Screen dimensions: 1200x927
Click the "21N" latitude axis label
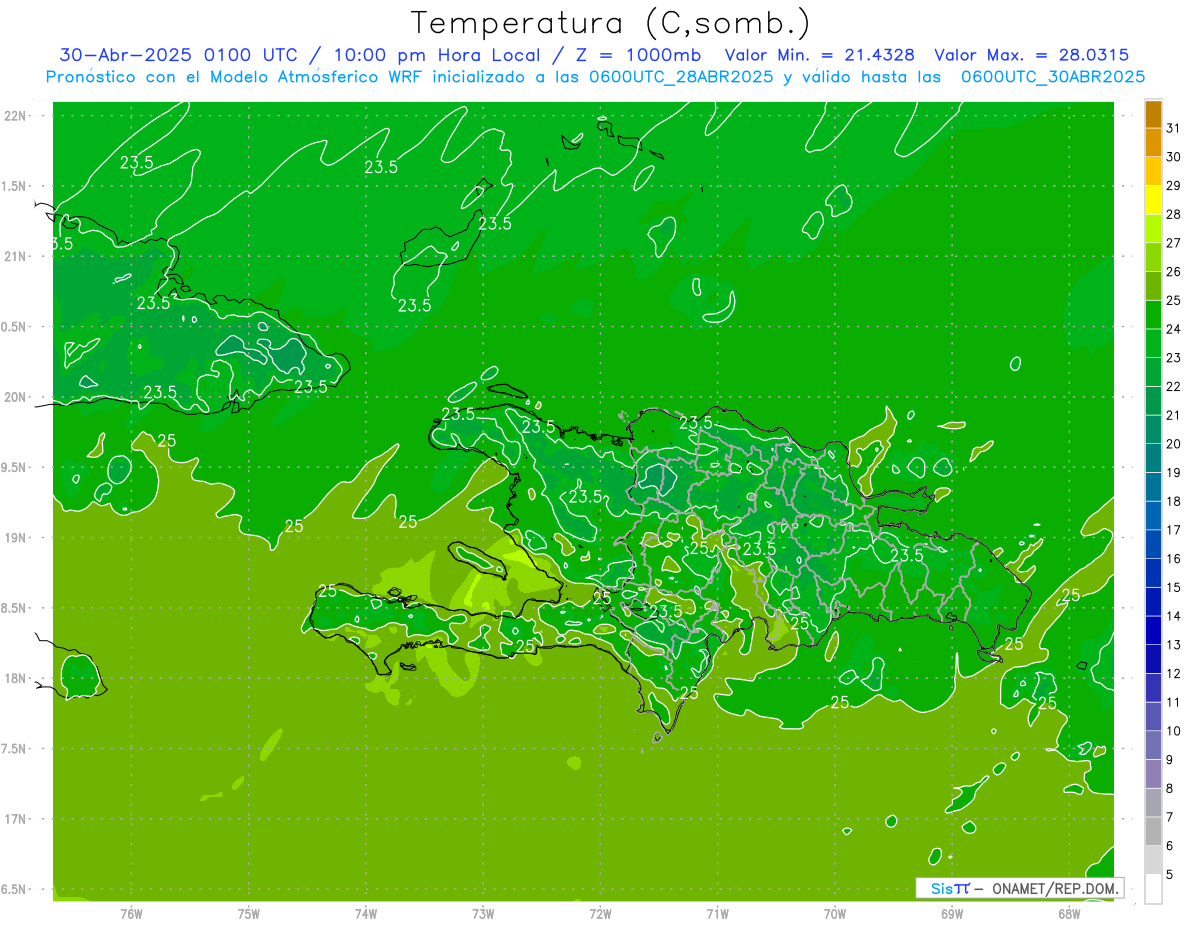point(16,257)
